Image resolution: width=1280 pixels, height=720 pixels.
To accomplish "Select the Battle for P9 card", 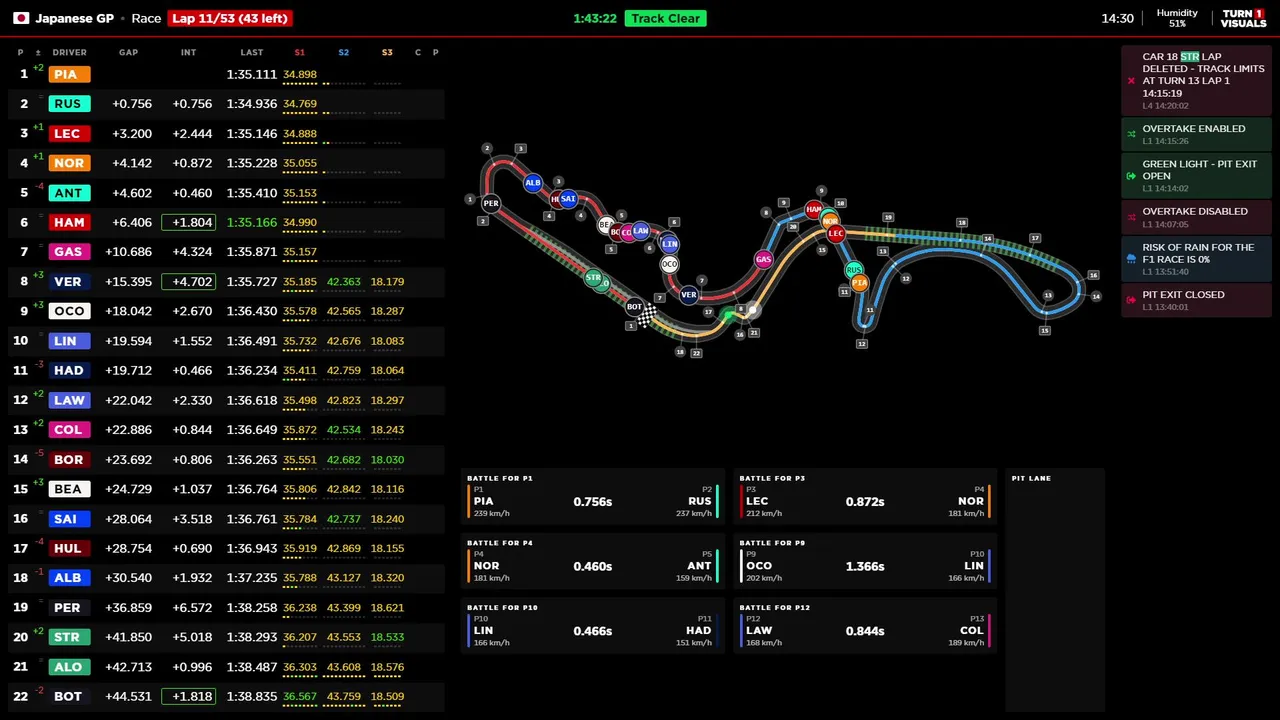I will tap(865, 562).
